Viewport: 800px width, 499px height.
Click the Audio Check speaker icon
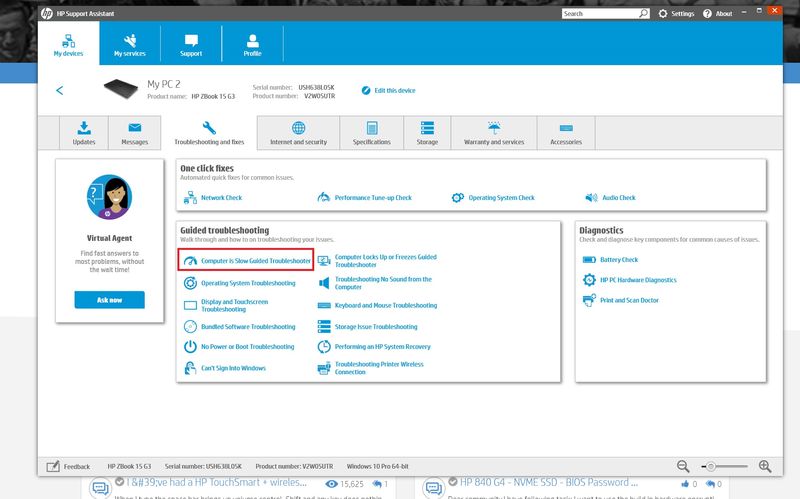pyautogui.click(x=591, y=197)
